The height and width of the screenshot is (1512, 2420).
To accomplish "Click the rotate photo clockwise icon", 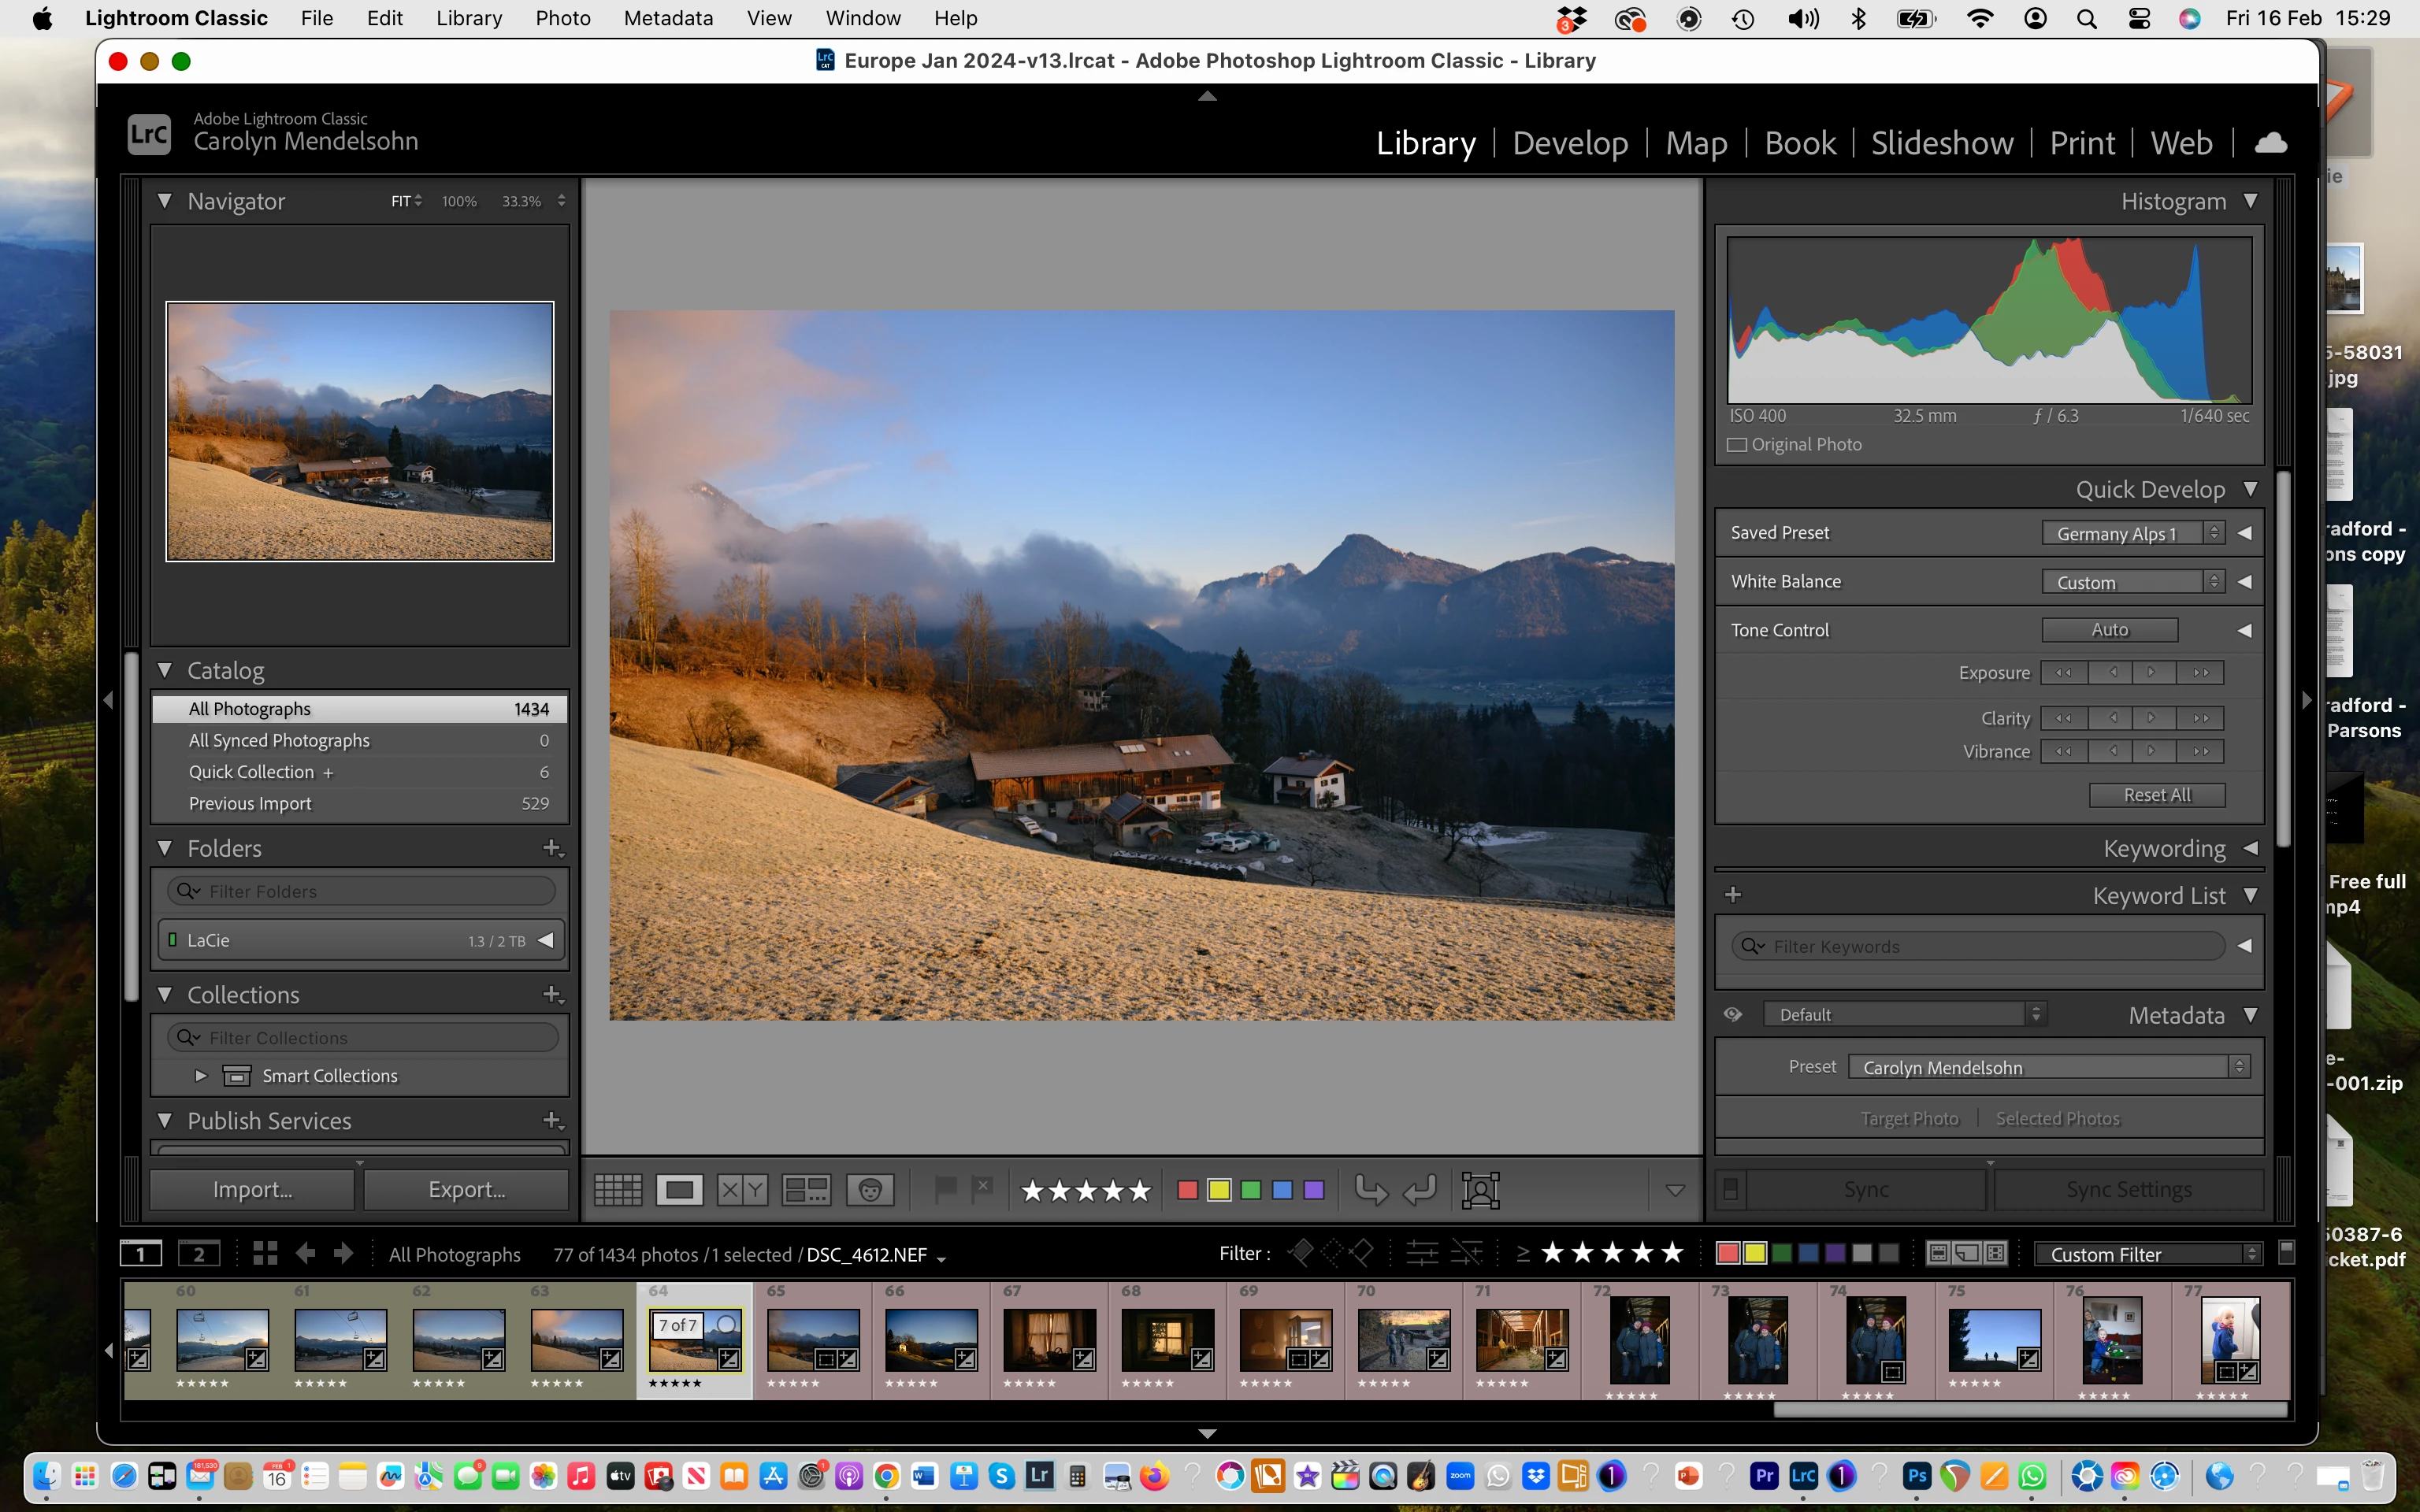I will coord(1420,1190).
